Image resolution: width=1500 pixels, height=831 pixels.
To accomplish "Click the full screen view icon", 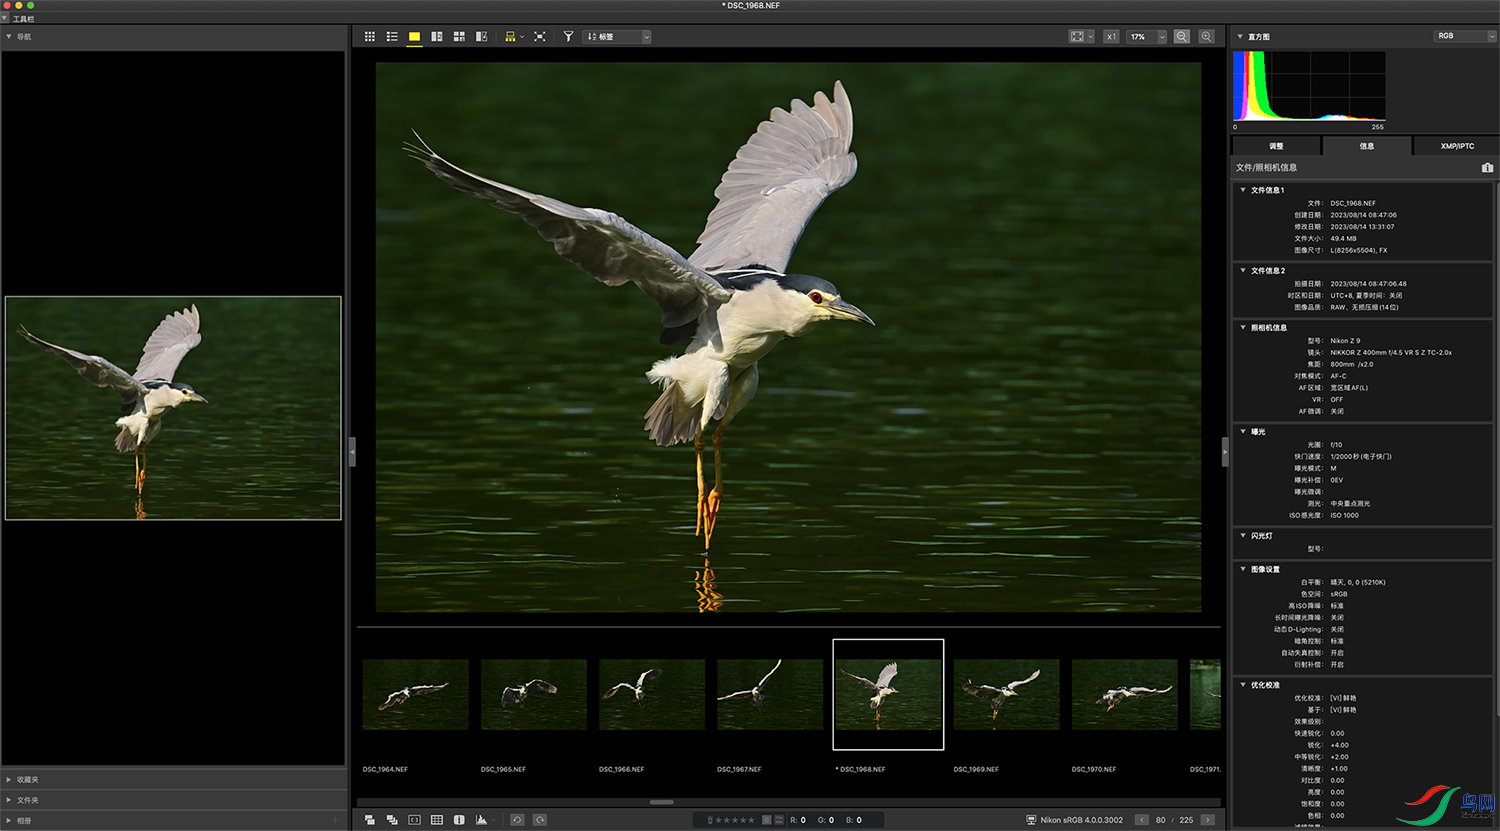I will pos(540,37).
